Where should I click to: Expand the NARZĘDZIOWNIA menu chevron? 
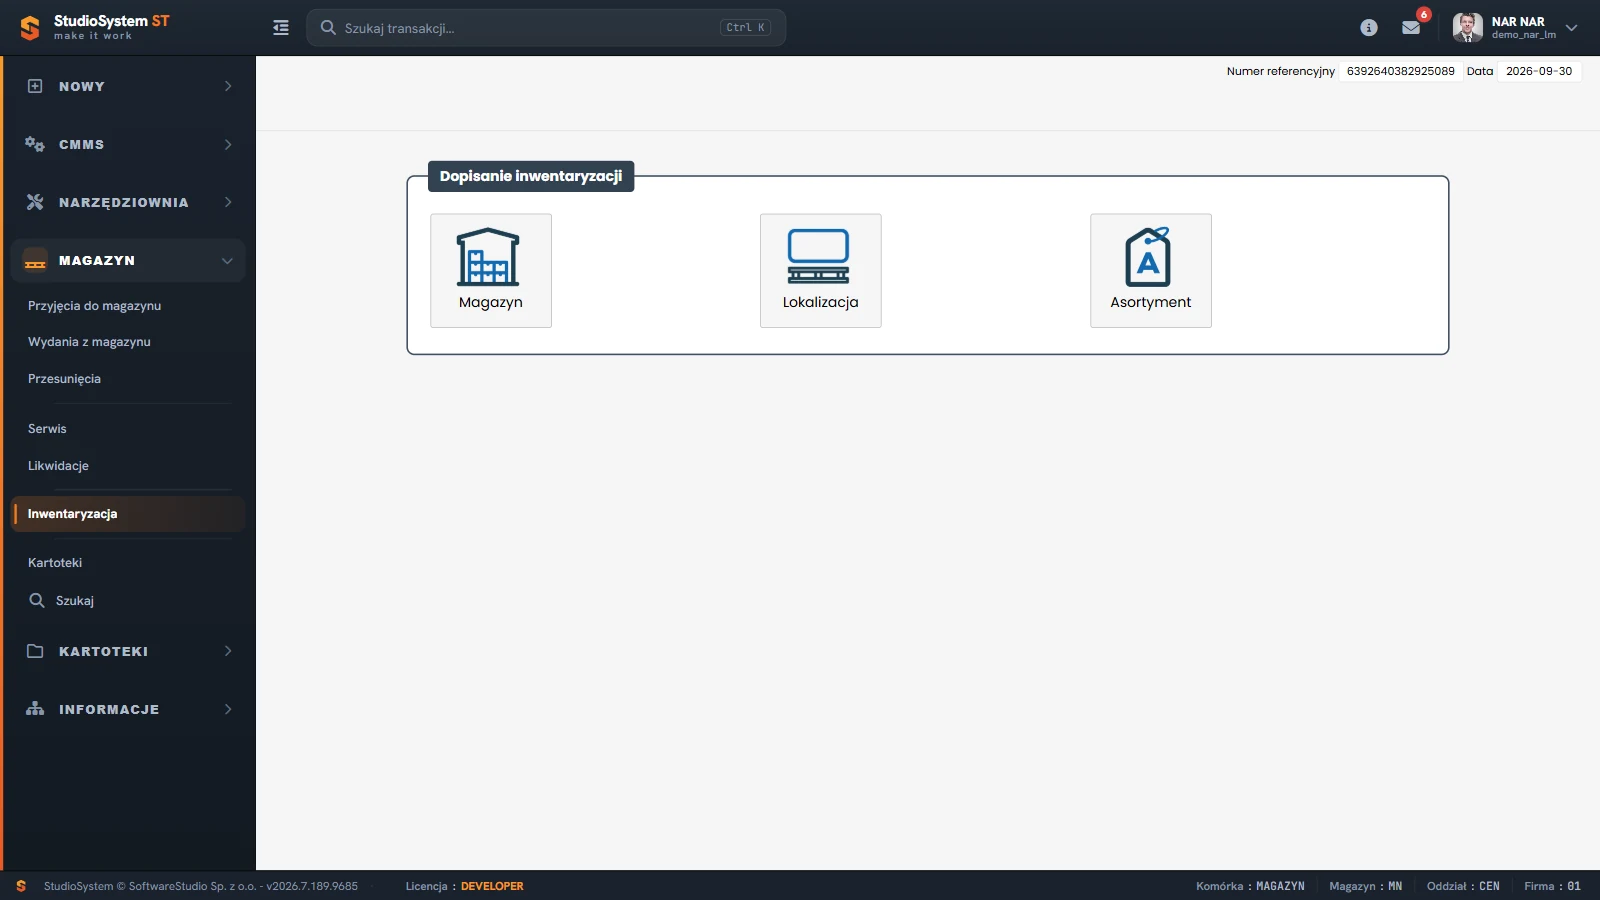228,202
